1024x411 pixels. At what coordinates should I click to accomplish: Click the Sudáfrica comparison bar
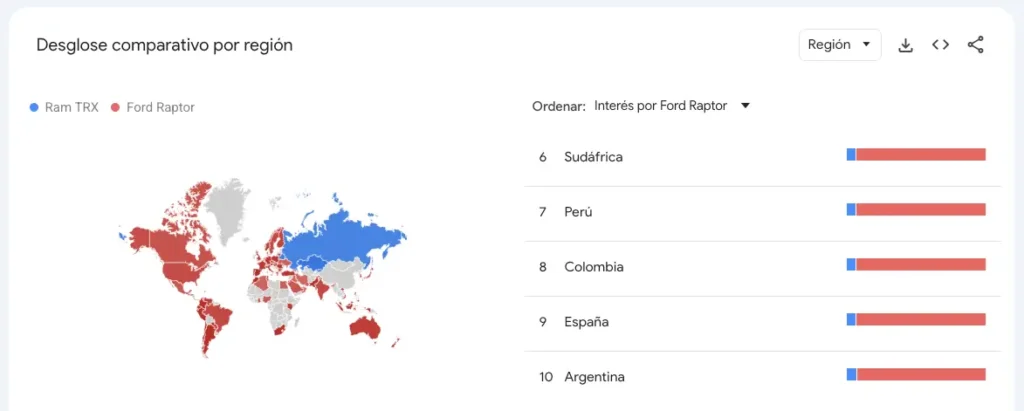[916, 154]
